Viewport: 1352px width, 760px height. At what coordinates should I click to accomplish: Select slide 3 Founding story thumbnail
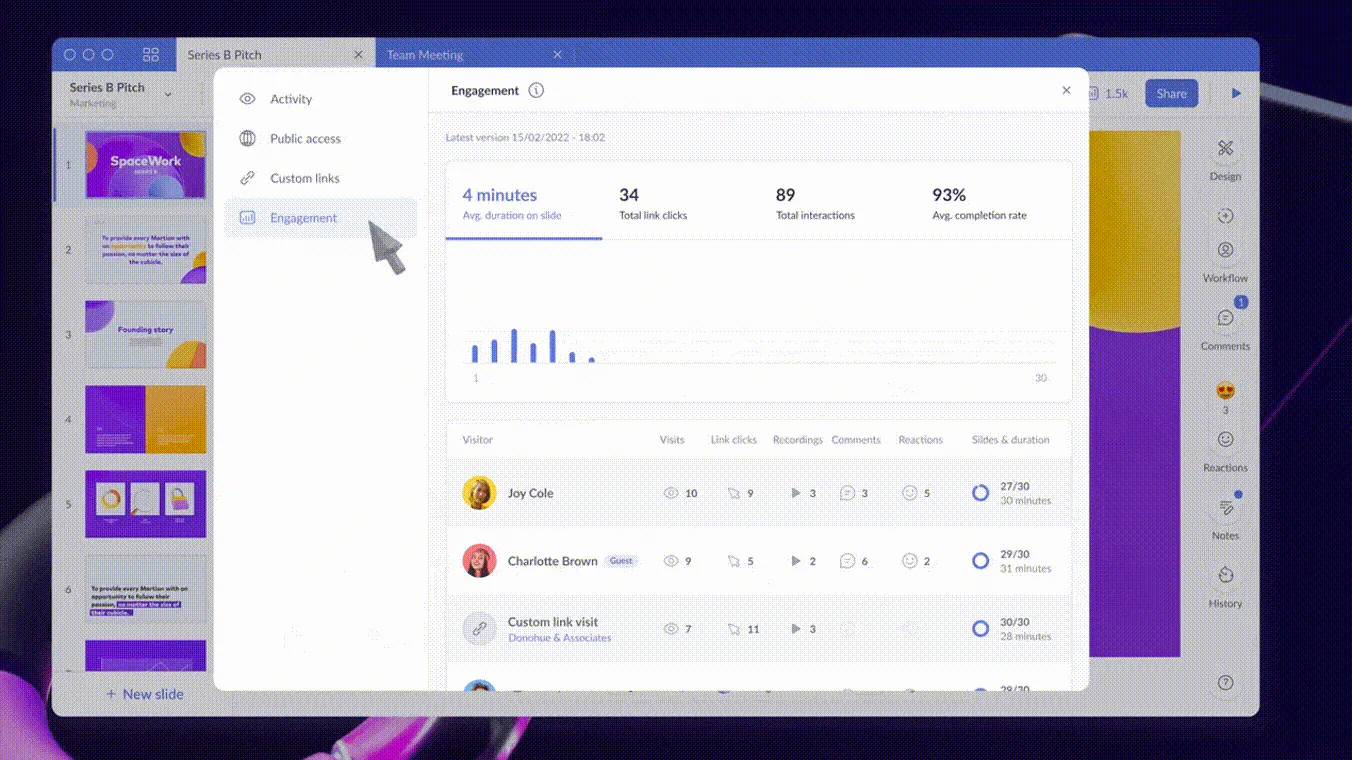(x=145, y=335)
